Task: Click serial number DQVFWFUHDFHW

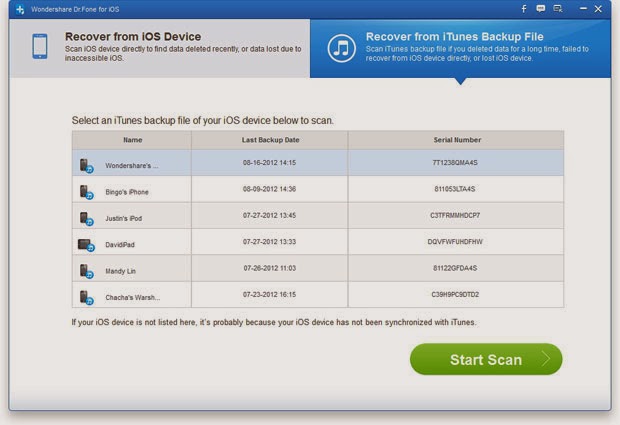Action: coord(455,242)
